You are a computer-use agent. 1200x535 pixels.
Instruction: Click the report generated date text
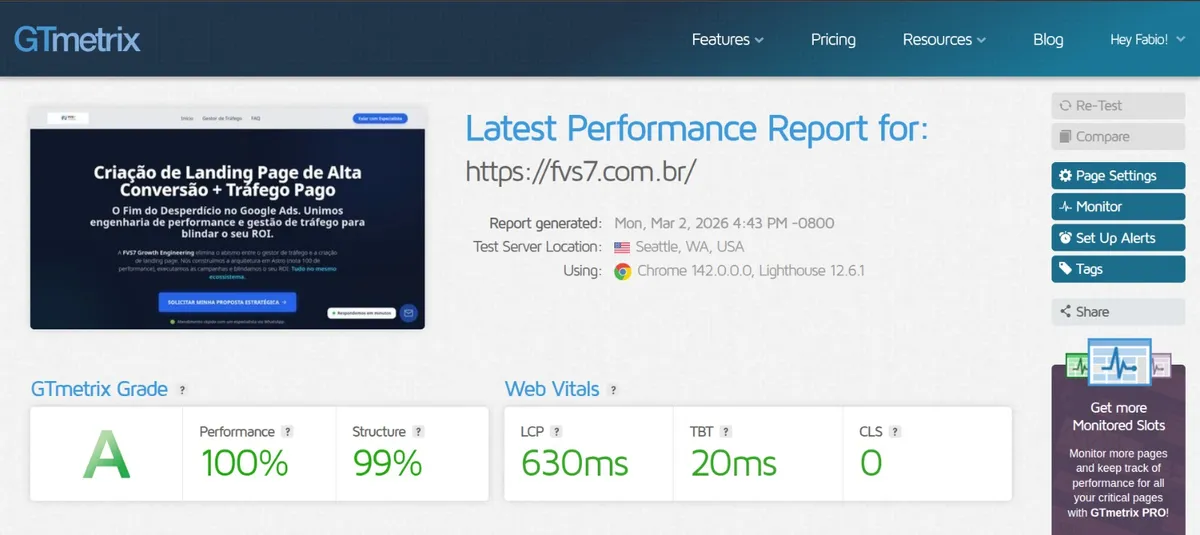coord(724,223)
